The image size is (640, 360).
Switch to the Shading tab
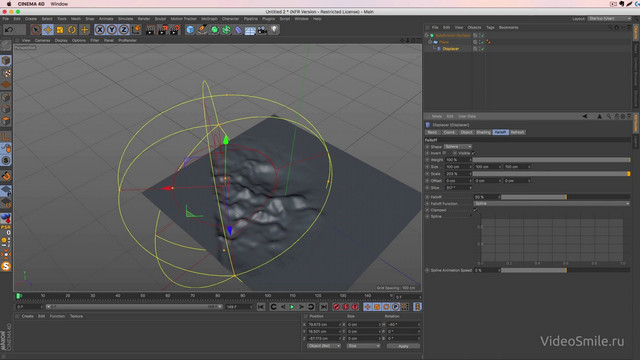point(483,132)
